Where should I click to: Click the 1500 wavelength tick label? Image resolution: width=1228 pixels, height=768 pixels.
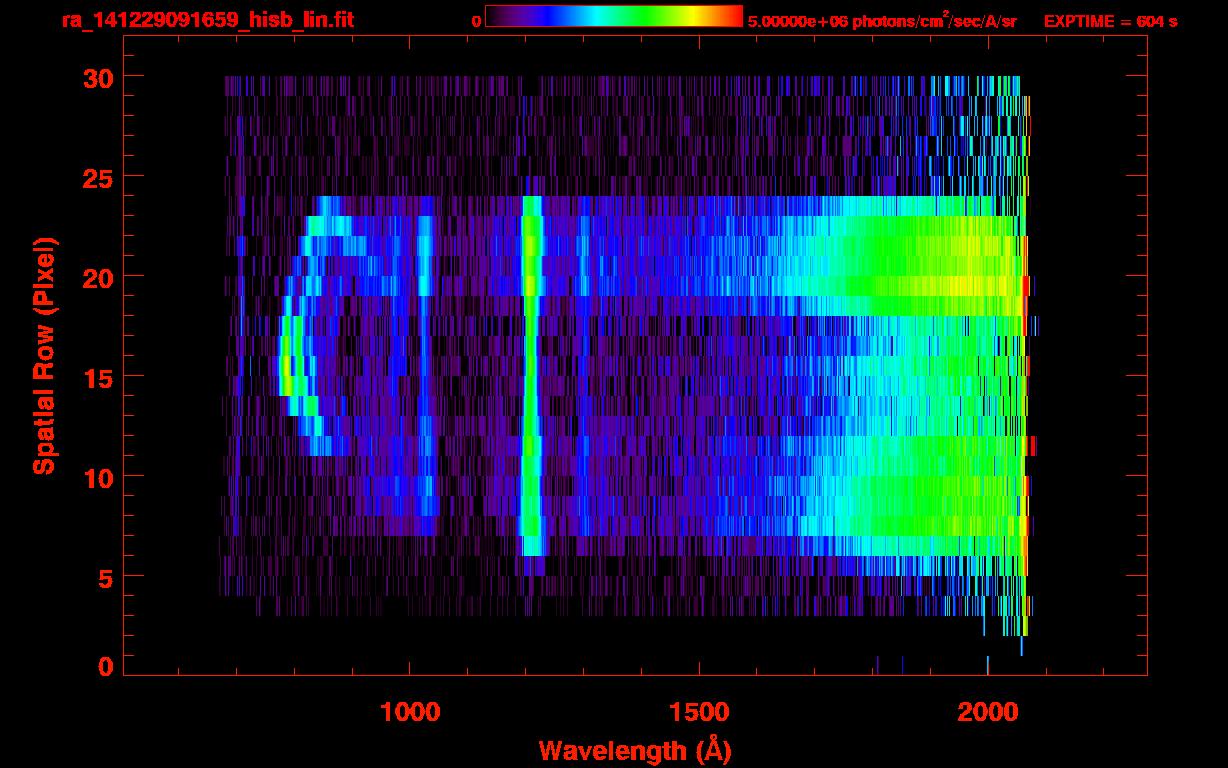pos(698,713)
